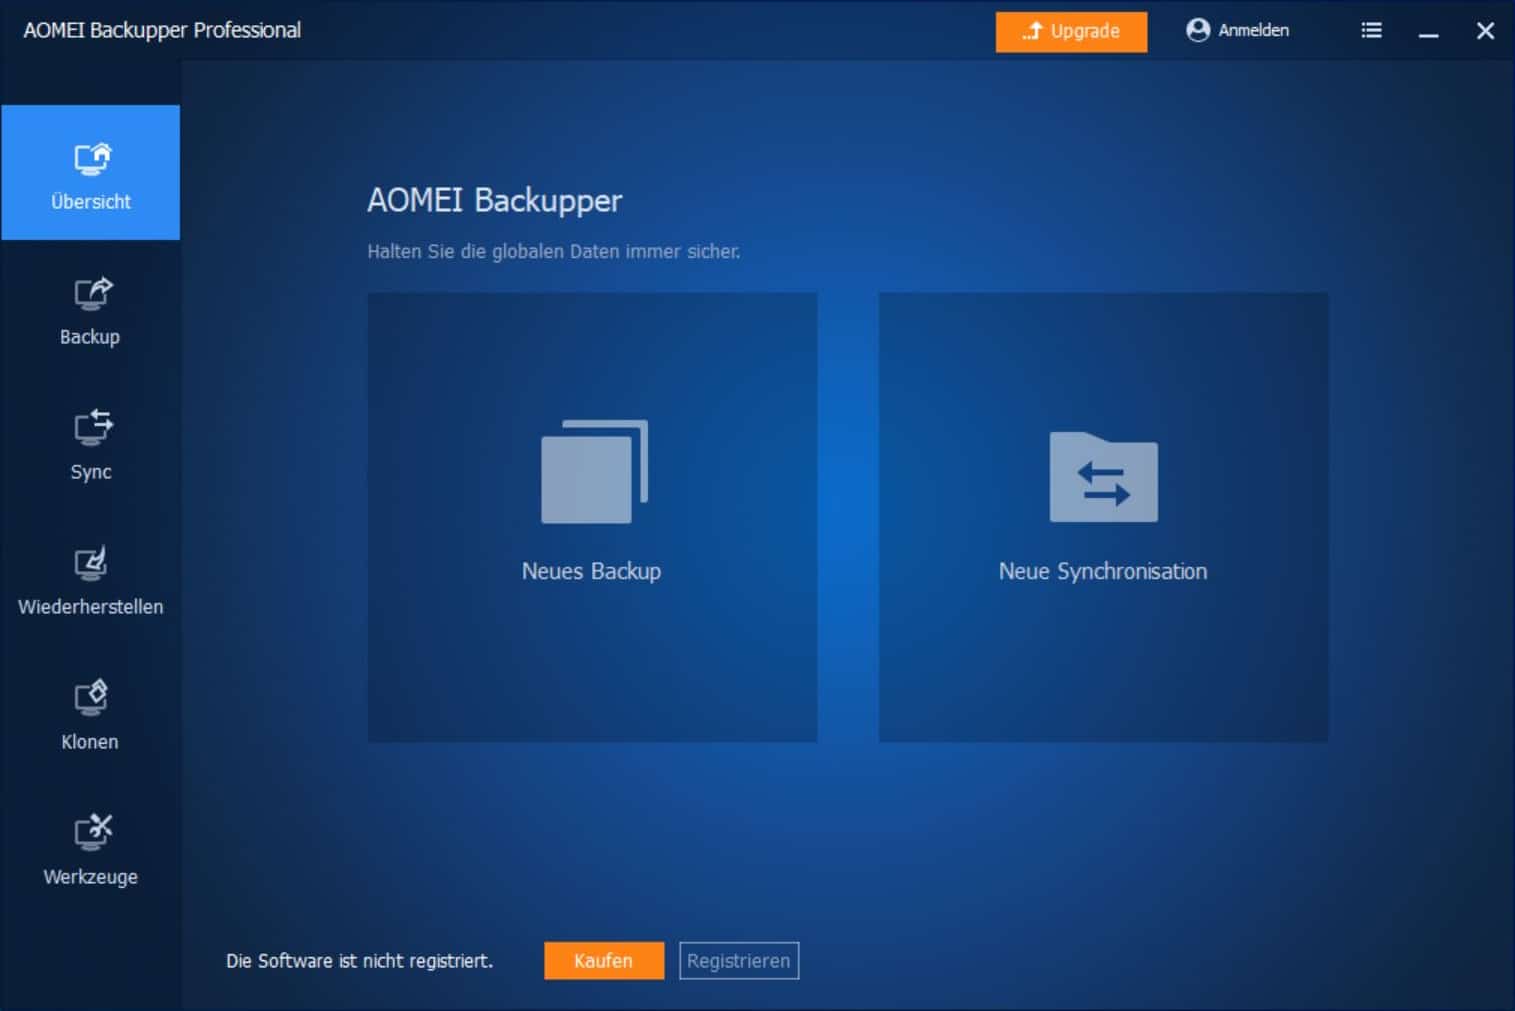
Task: Click the Neues Backup stacked-squares icon
Action: tap(594, 471)
